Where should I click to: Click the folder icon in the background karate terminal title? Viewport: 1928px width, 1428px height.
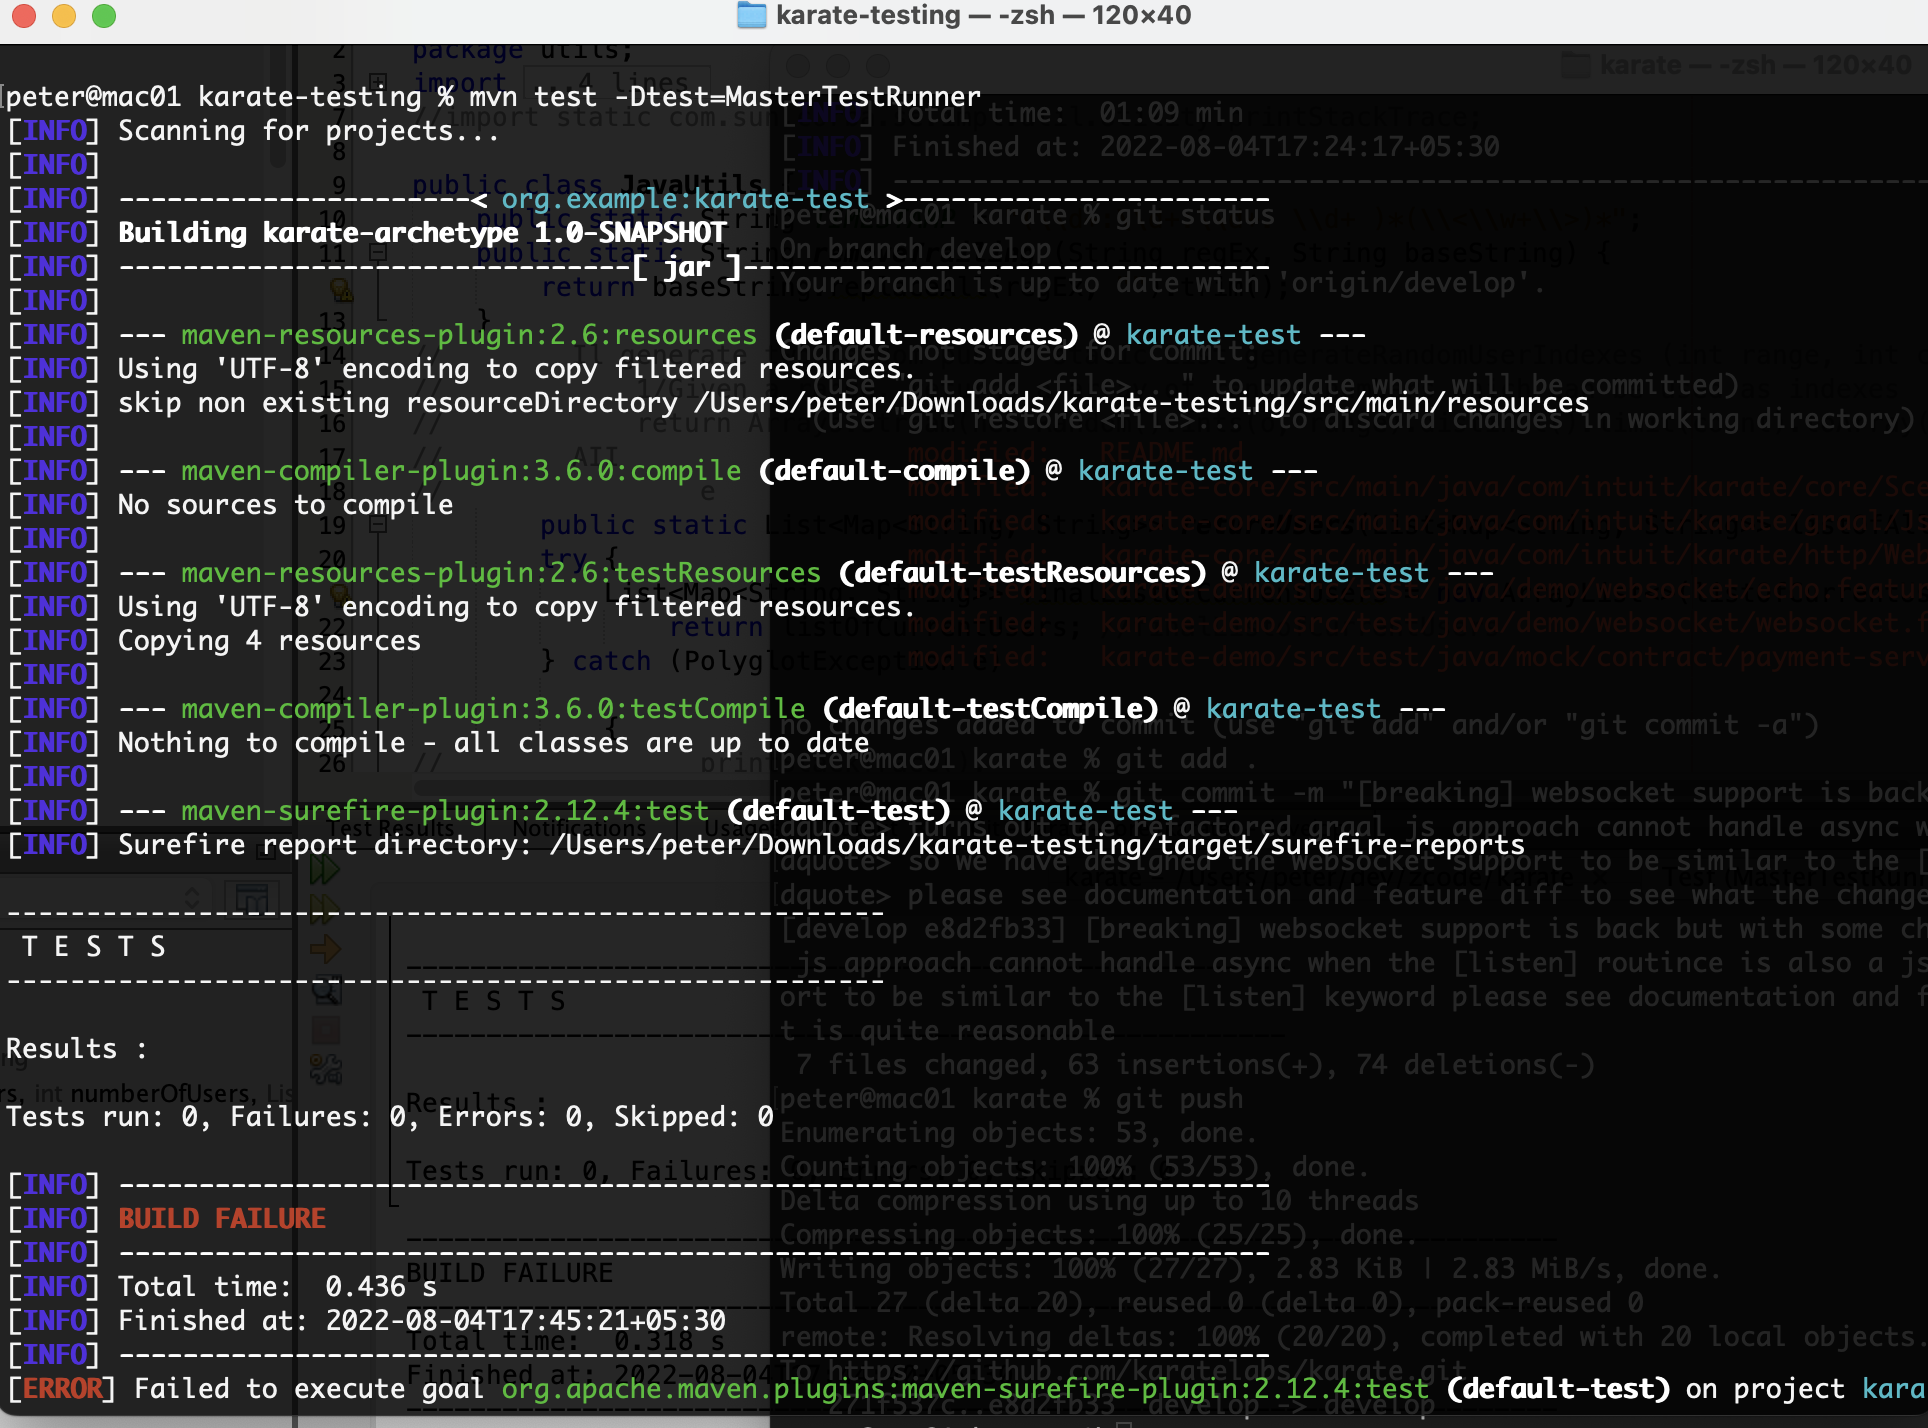[1577, 66]
